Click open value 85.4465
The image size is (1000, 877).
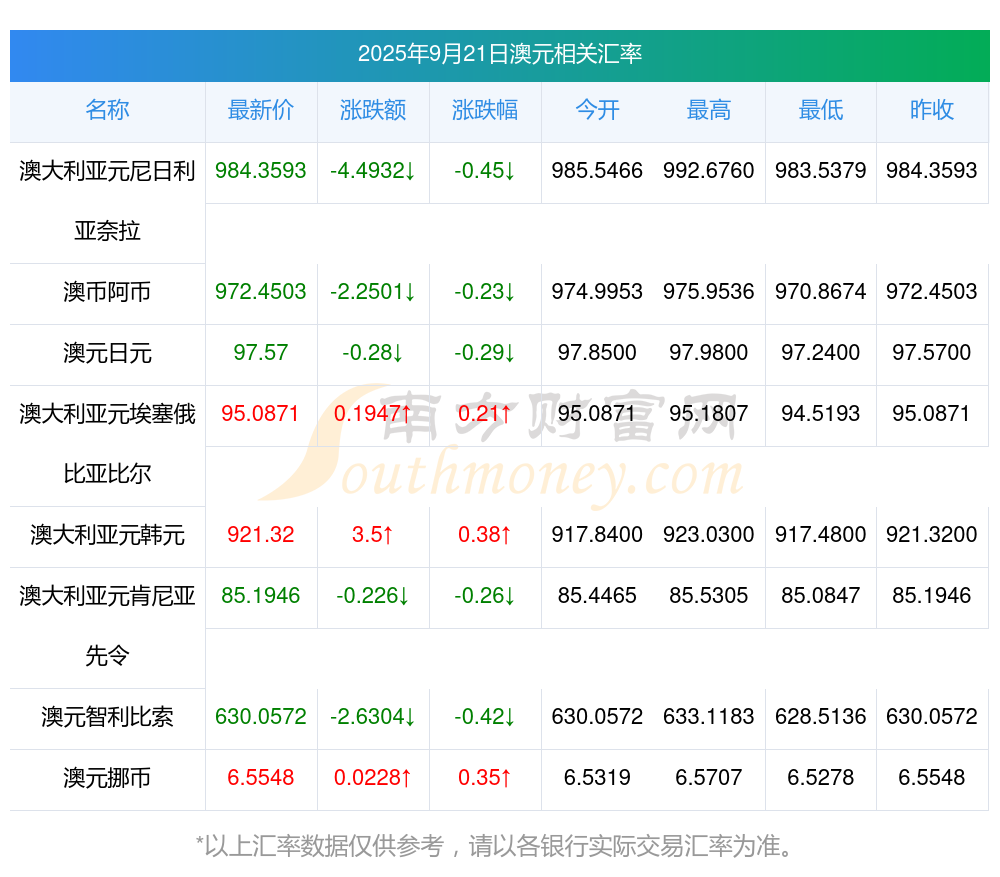[x=597, y=596]
